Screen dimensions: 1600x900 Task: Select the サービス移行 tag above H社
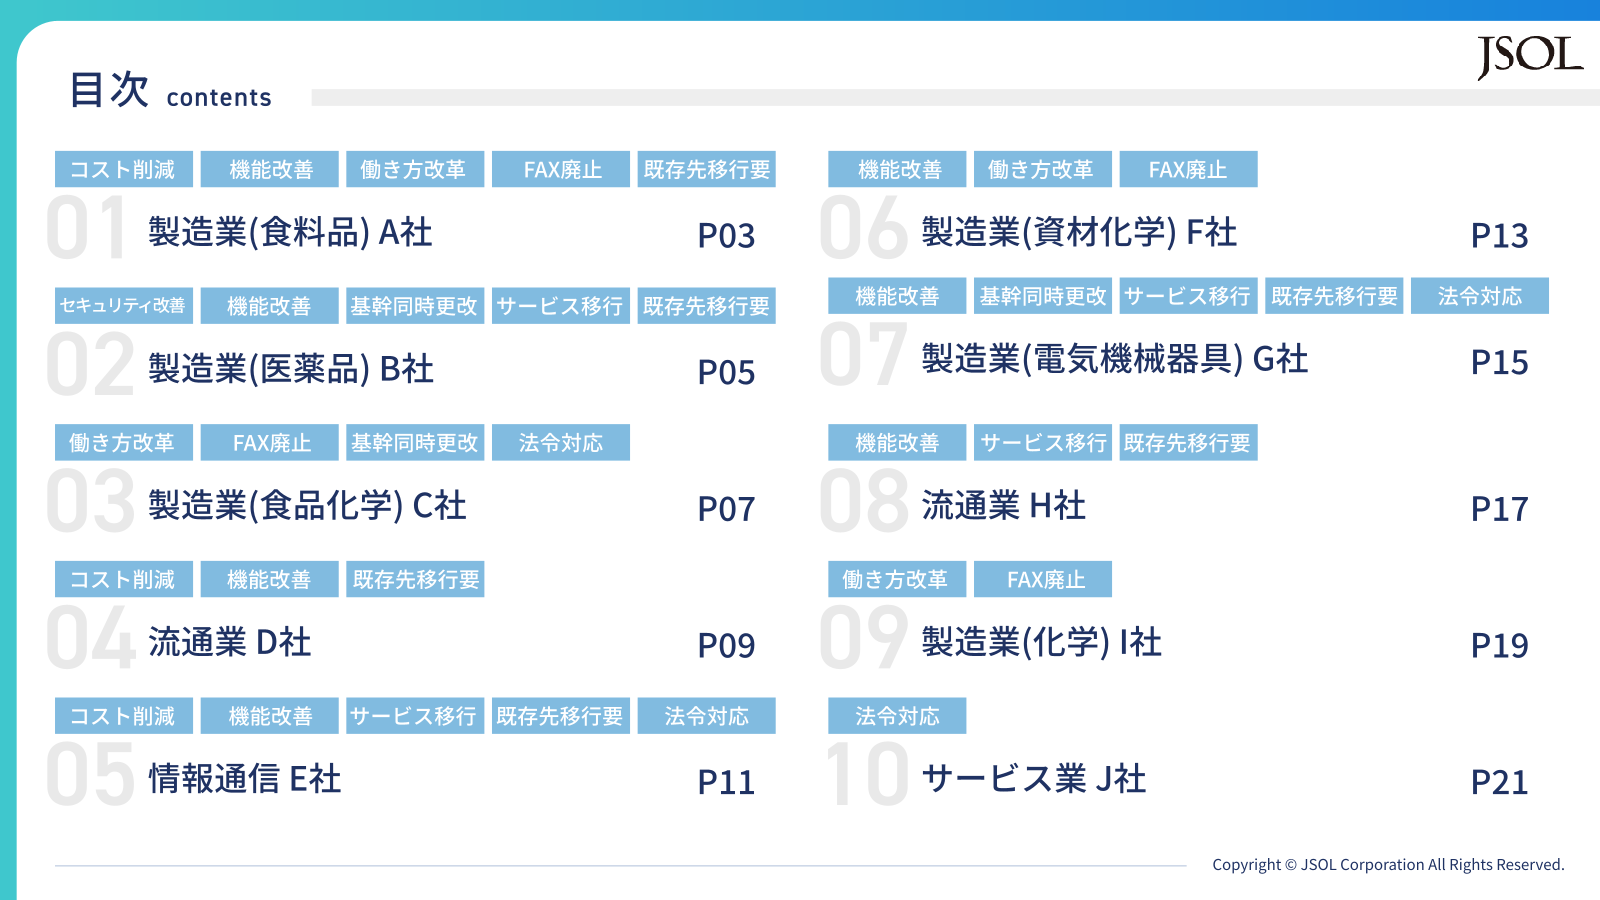[x=1043, y=442]
